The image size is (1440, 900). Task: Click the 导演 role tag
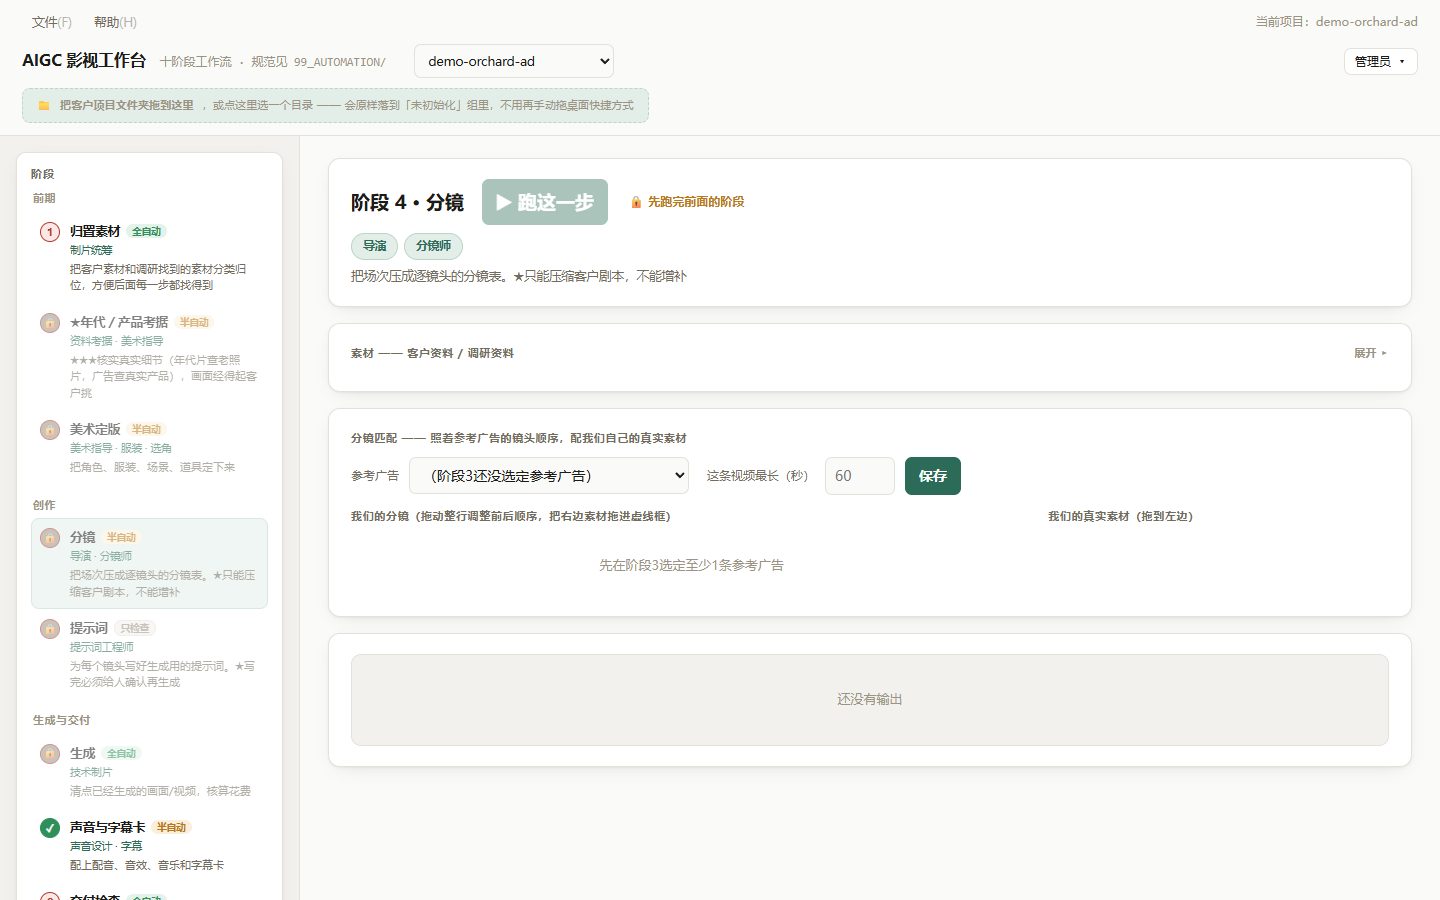click(x=375, y=246)
